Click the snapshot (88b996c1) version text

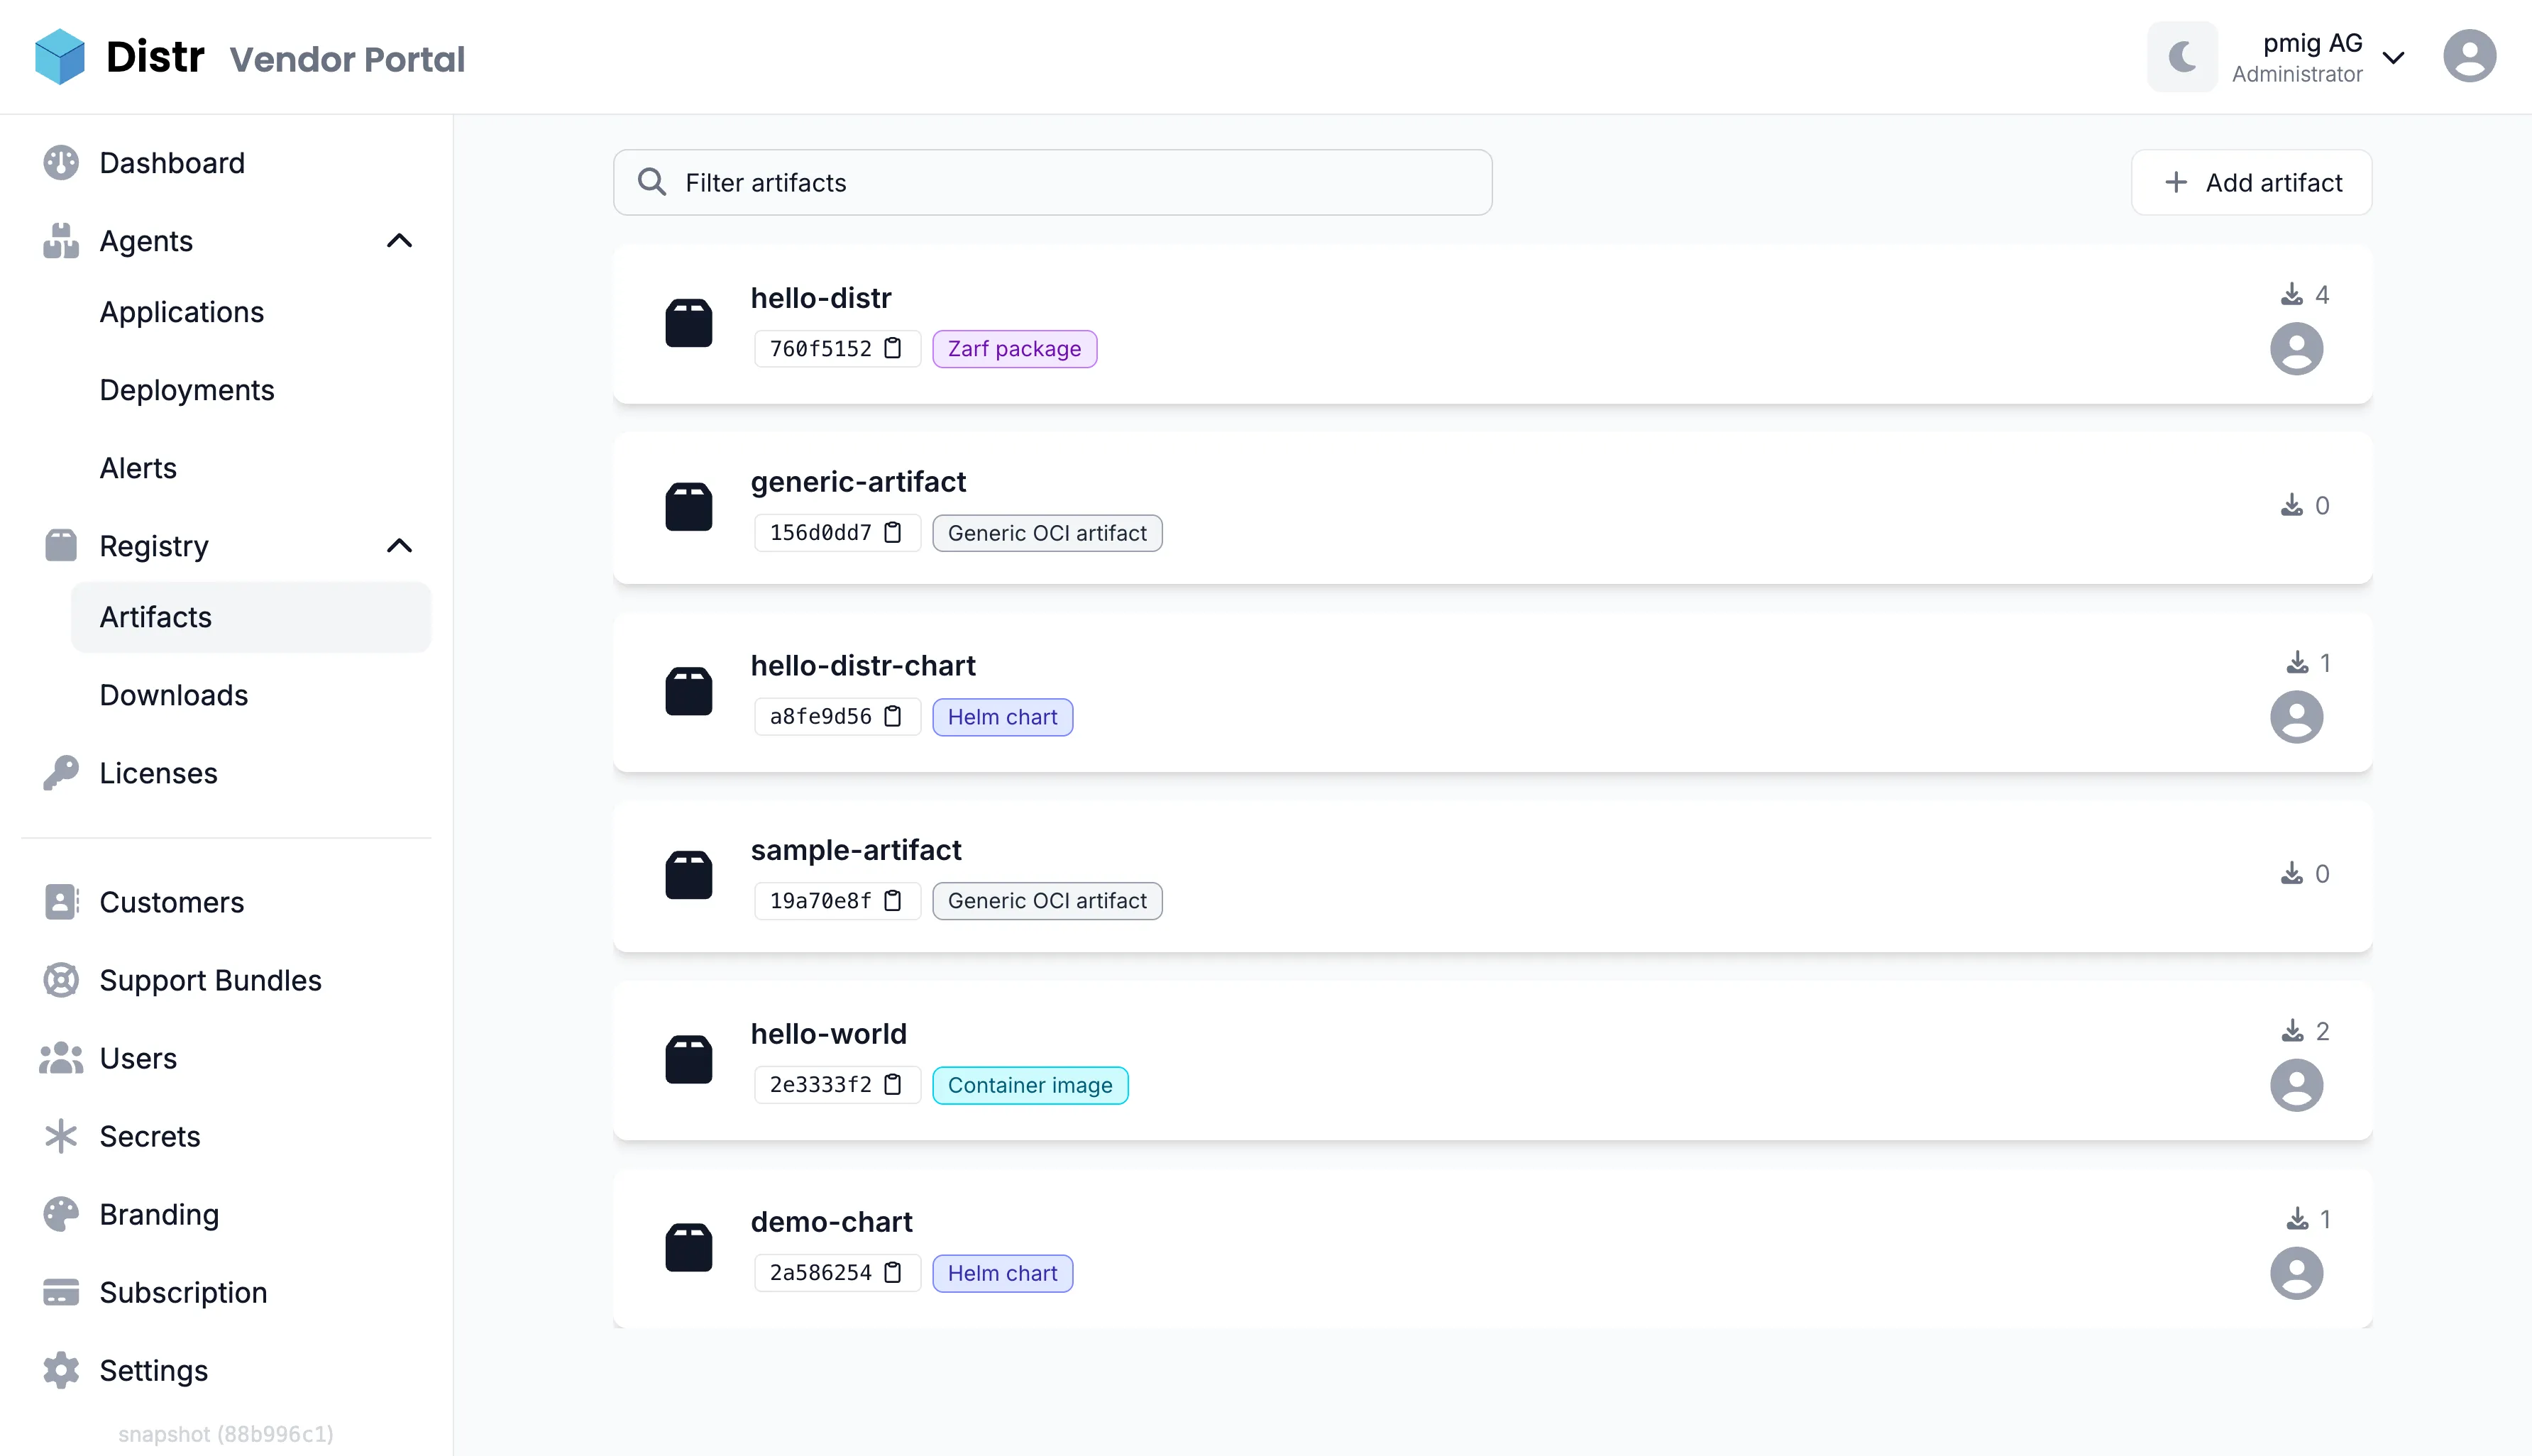coord(226,1434)
